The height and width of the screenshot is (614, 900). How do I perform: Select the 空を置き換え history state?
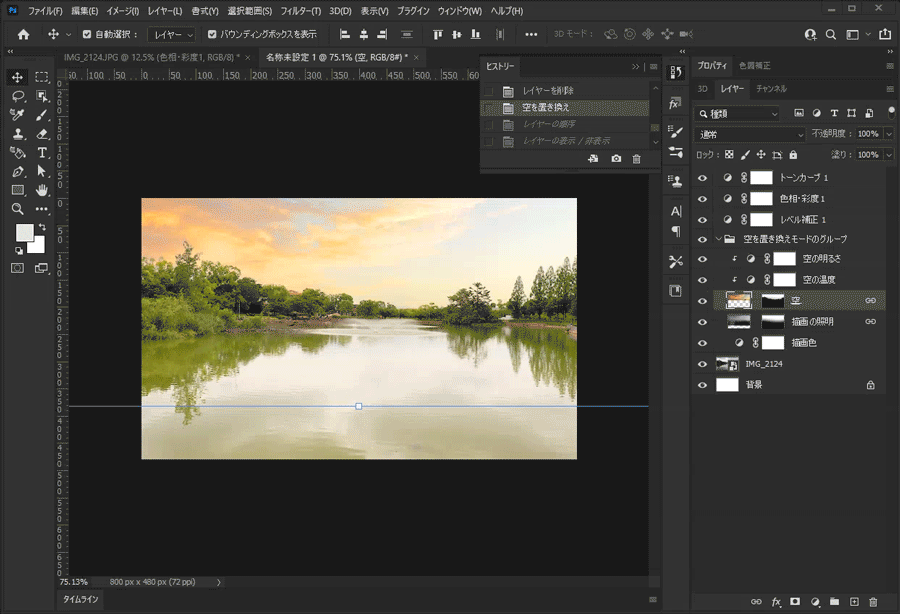tap(565, 107)
